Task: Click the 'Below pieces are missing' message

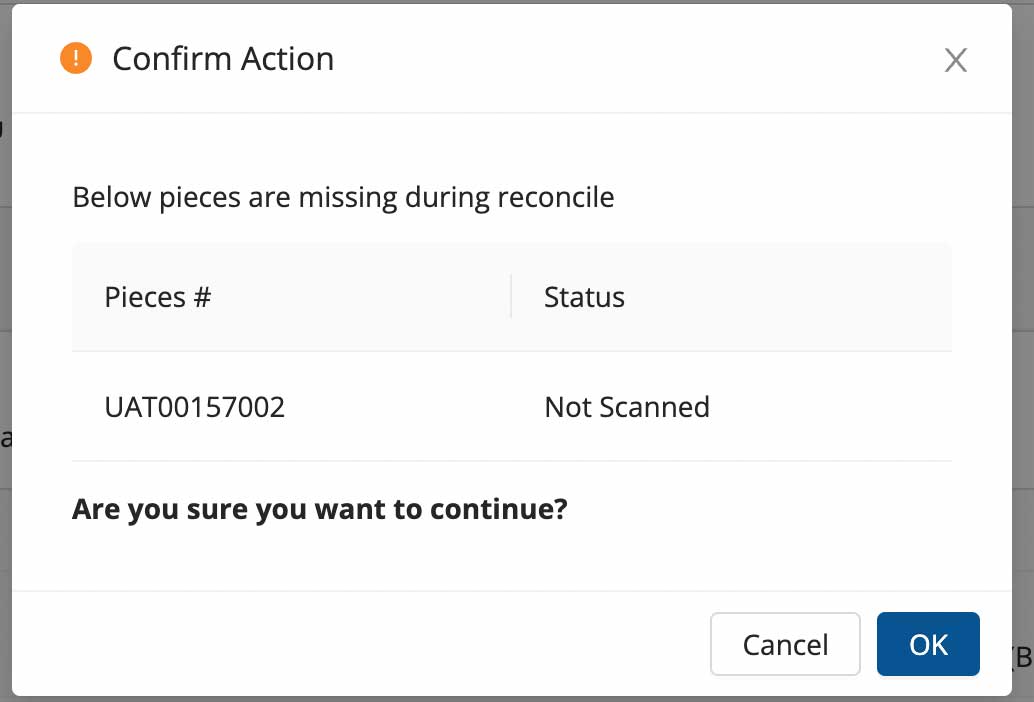Action: click(343, 197)
